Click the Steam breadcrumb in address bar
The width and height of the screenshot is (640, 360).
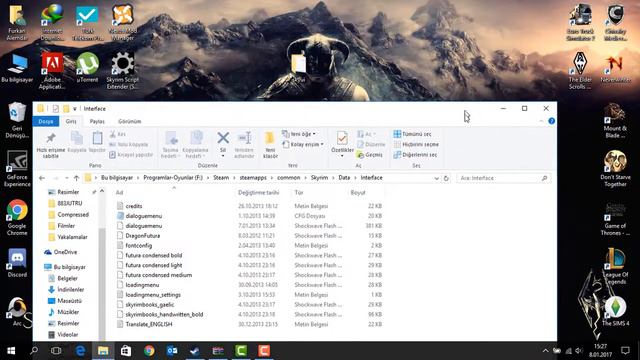click(x=221, y=178)
